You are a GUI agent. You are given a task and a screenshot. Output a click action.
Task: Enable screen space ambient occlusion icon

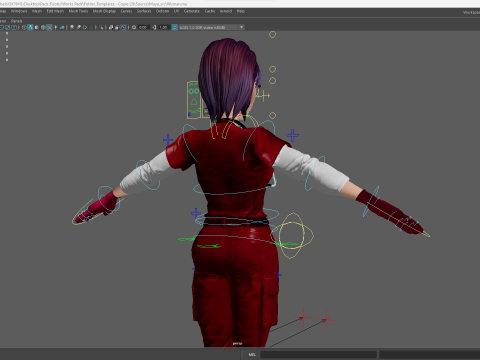[72, 27]
